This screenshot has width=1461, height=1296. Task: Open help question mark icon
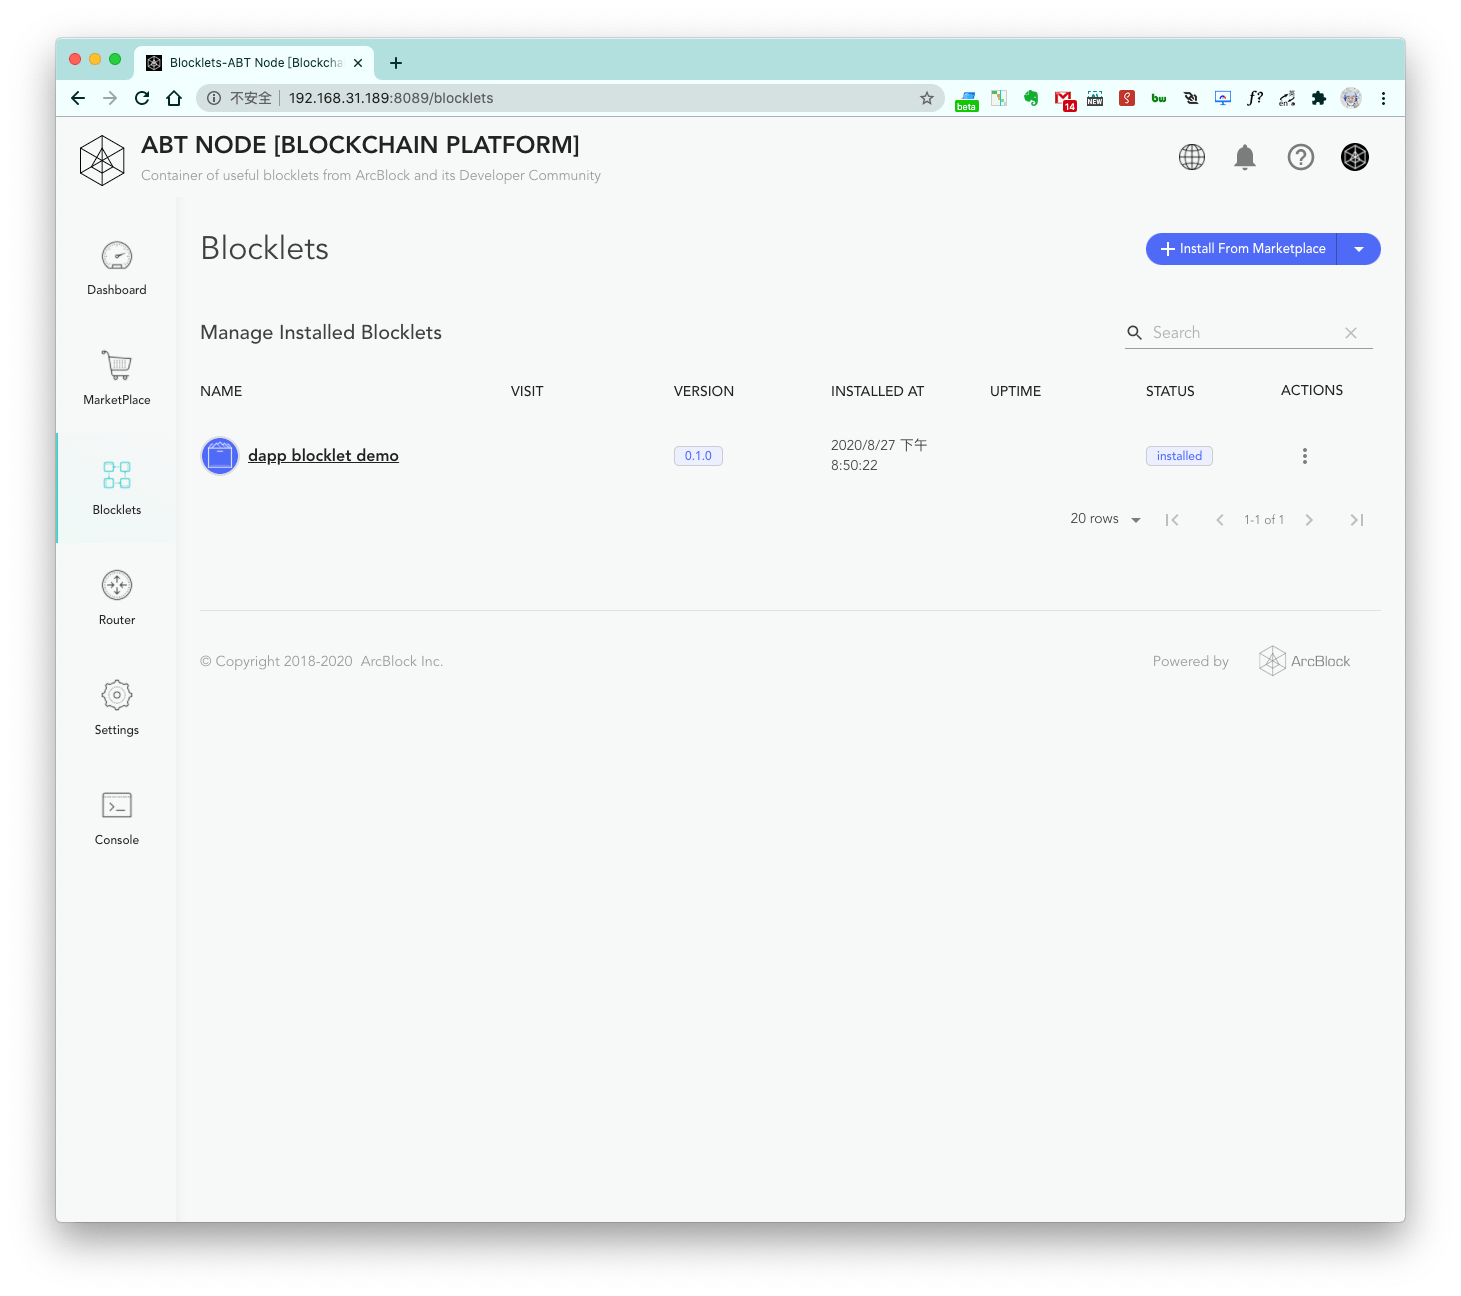1301,157
